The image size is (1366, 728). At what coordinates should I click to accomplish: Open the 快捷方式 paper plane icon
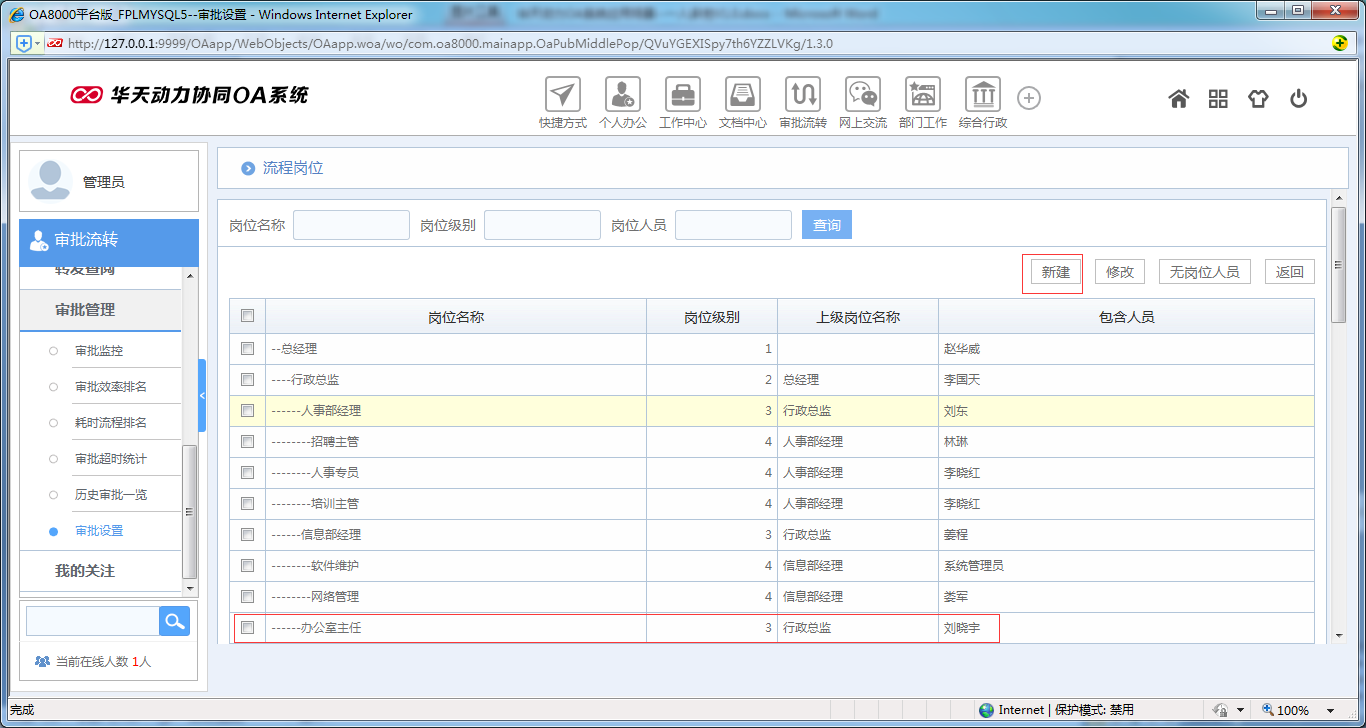(563, 95)
